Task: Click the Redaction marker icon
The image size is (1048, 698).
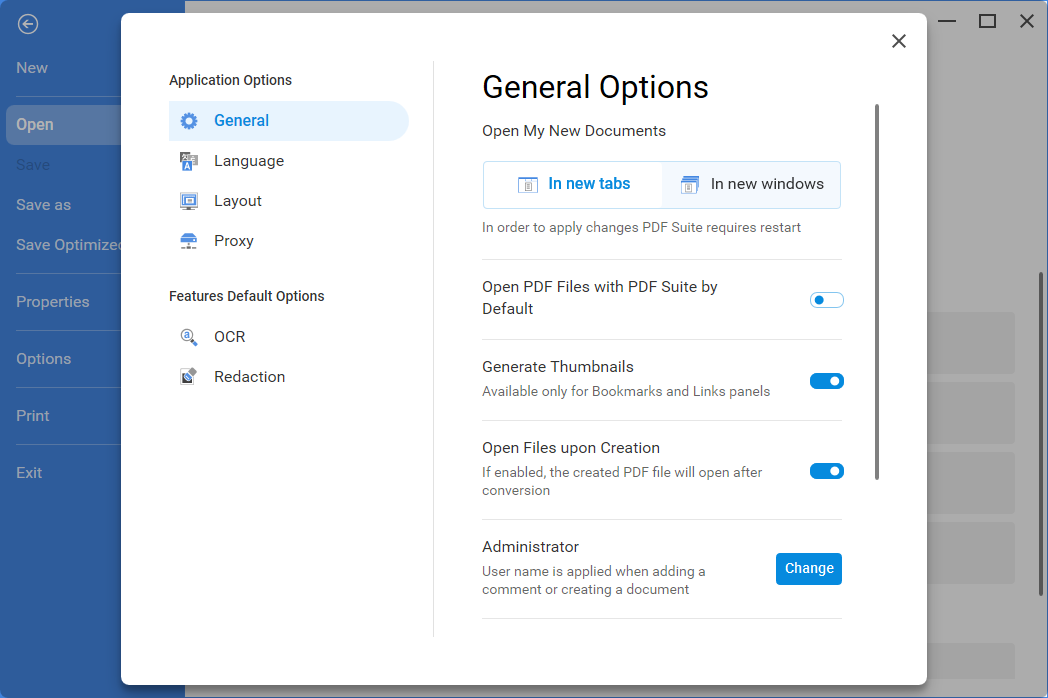Action: click(189, 377)
